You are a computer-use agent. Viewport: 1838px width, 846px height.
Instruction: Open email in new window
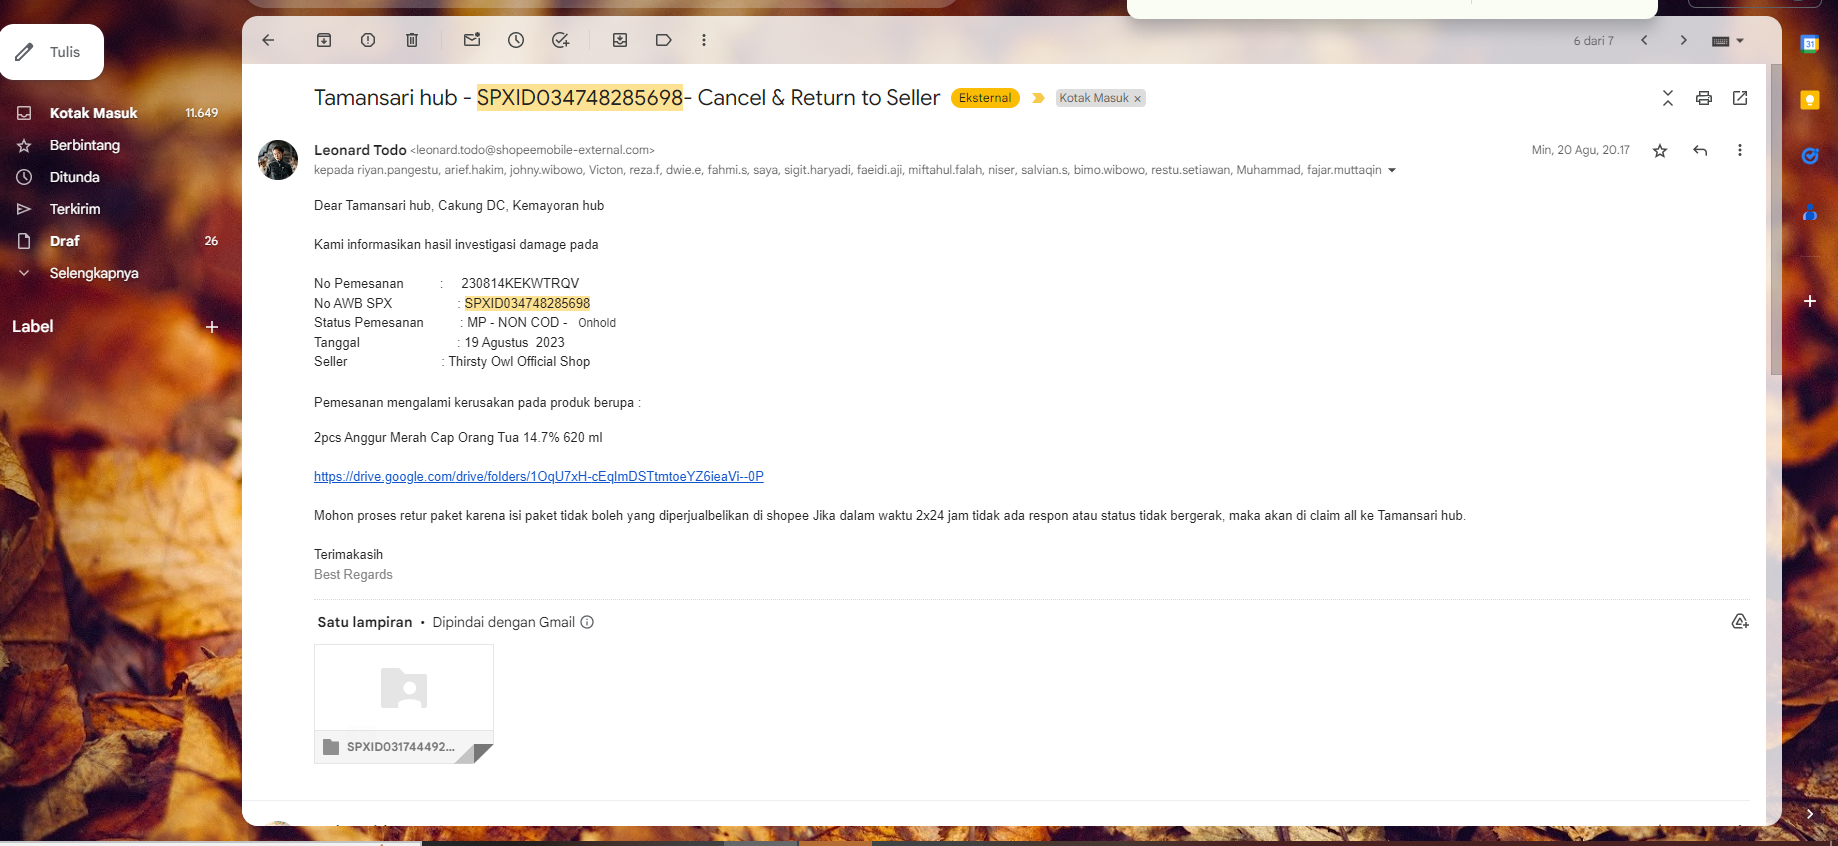point(1740,97)
